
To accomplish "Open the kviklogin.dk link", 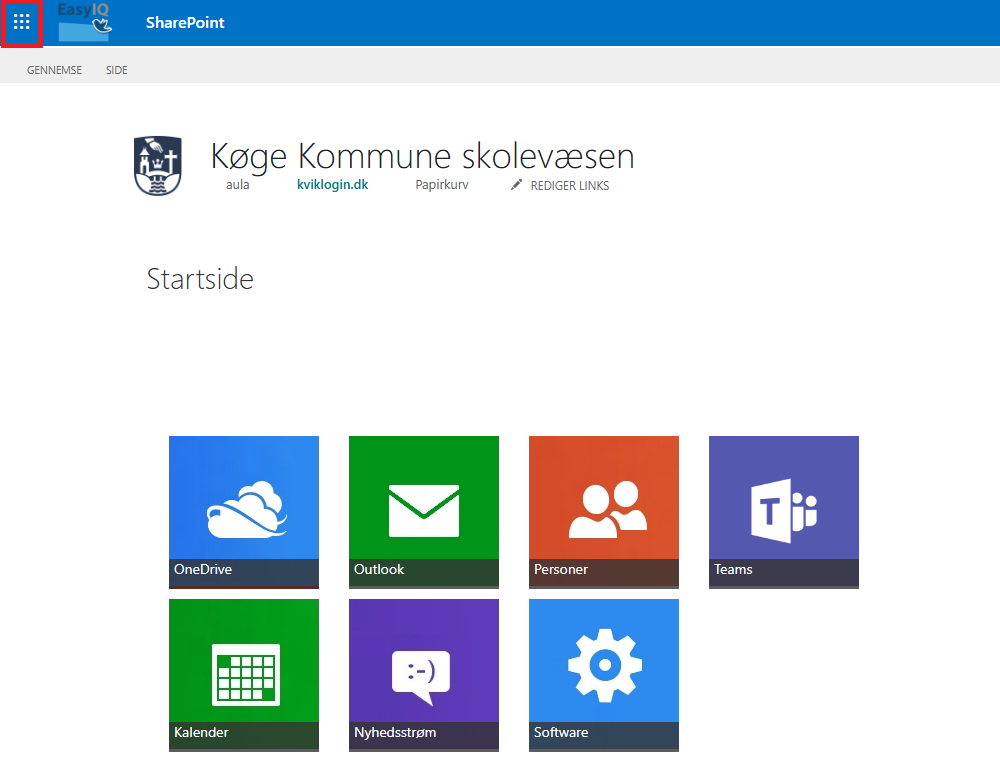I will [332, 185].
